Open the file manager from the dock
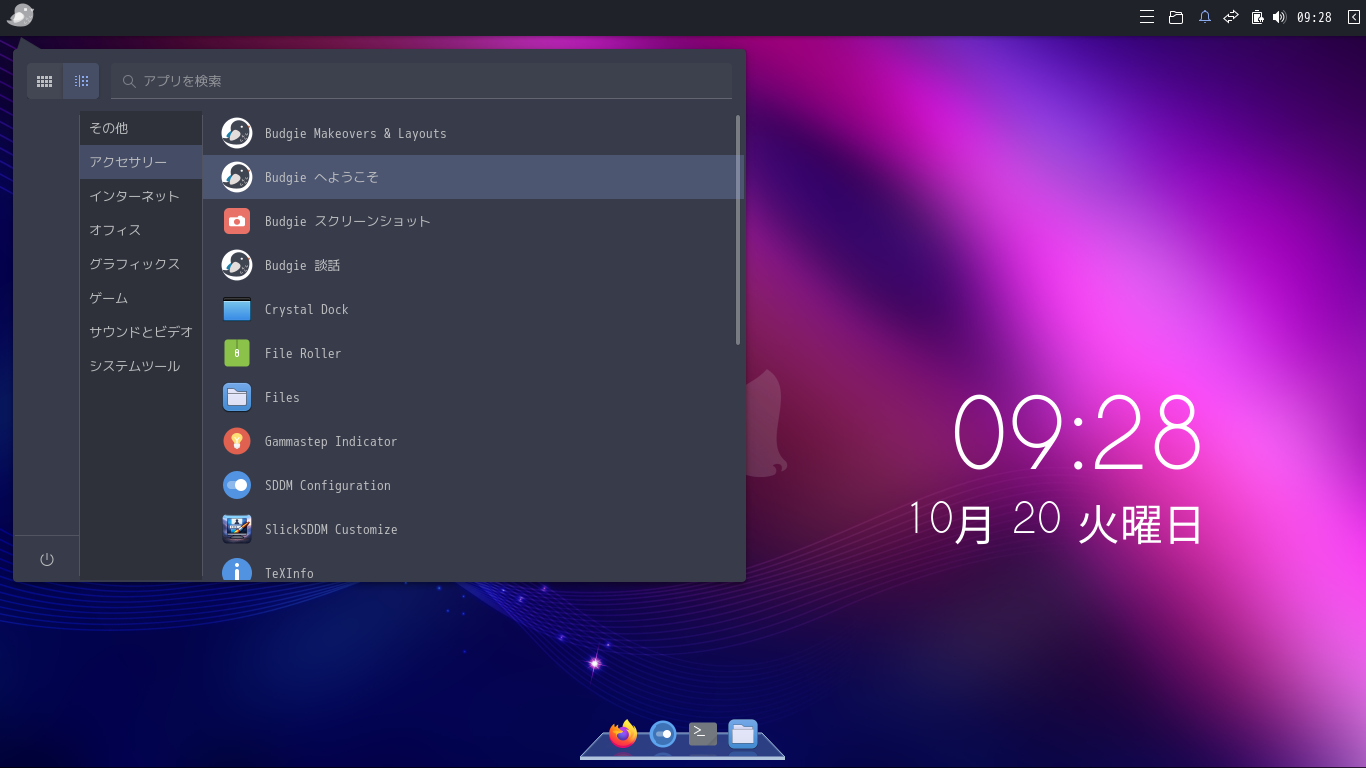 point(743,734)
